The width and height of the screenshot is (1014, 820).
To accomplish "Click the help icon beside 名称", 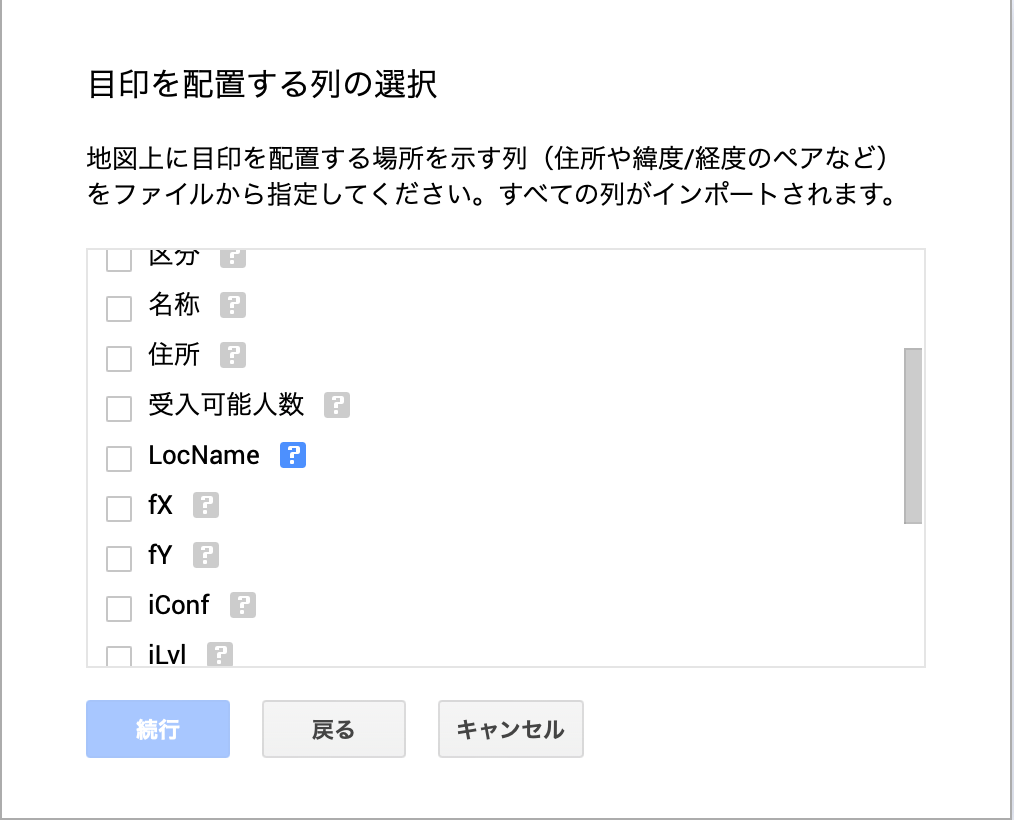I will click(x=233, y=305).
